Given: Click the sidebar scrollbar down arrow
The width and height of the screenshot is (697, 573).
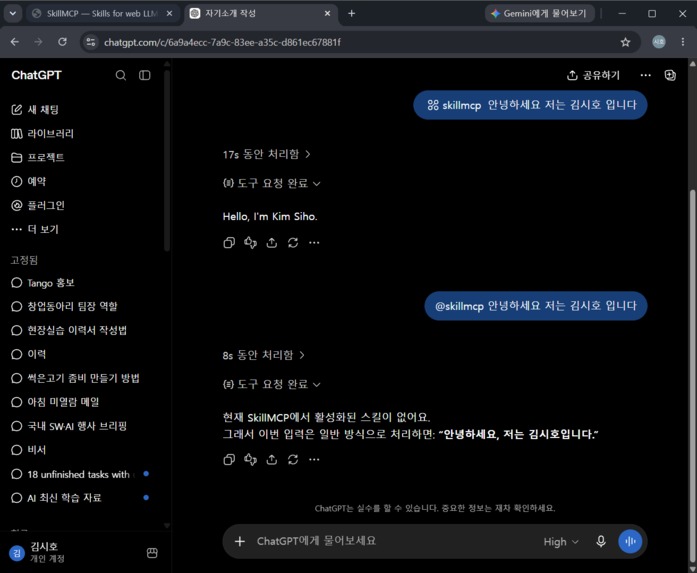Looking at the screenshot, I should [x=167, y=525].
